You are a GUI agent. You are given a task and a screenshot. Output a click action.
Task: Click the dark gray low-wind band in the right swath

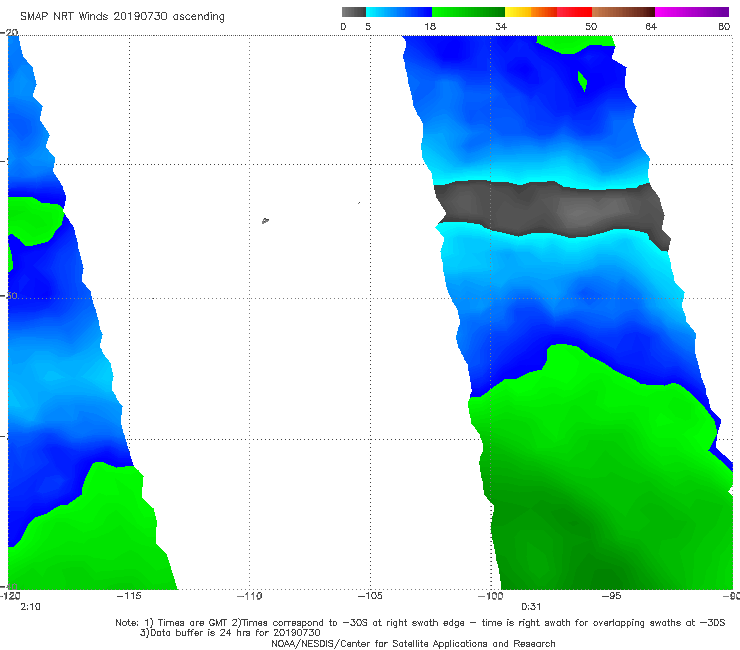click(x=552, y=208)
